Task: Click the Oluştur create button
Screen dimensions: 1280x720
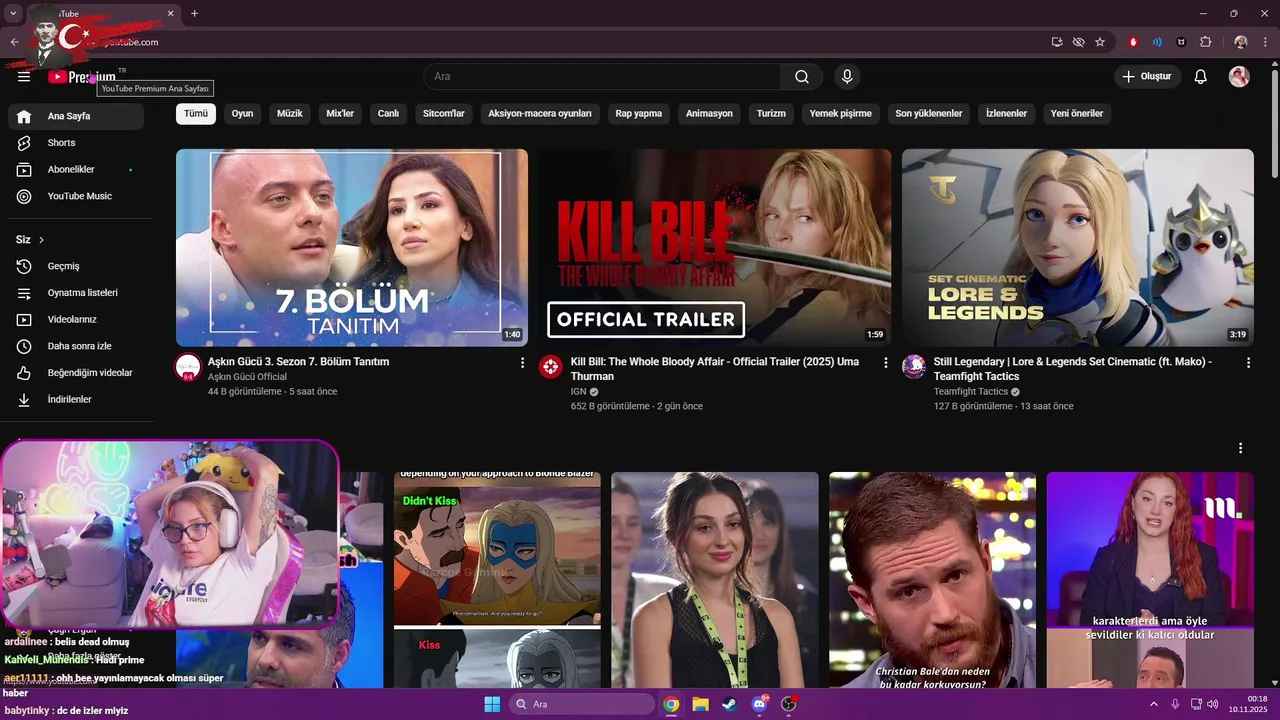Action: tap(1148, 77)
